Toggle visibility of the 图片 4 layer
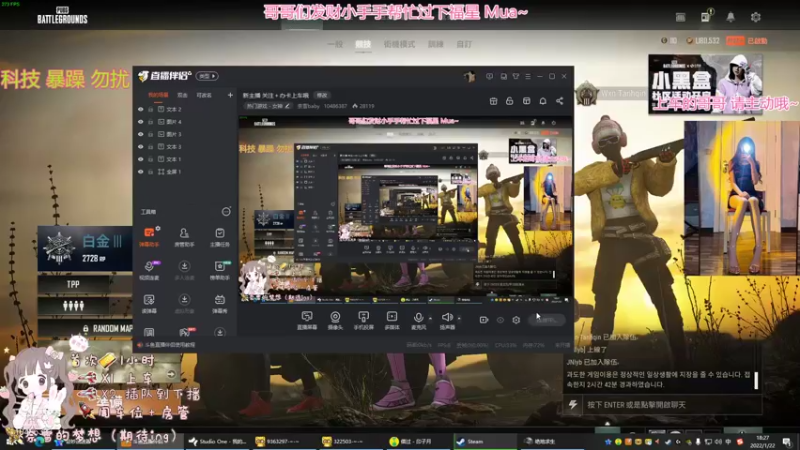The height and width of the screenshot is (450, 800). [141, 122]
